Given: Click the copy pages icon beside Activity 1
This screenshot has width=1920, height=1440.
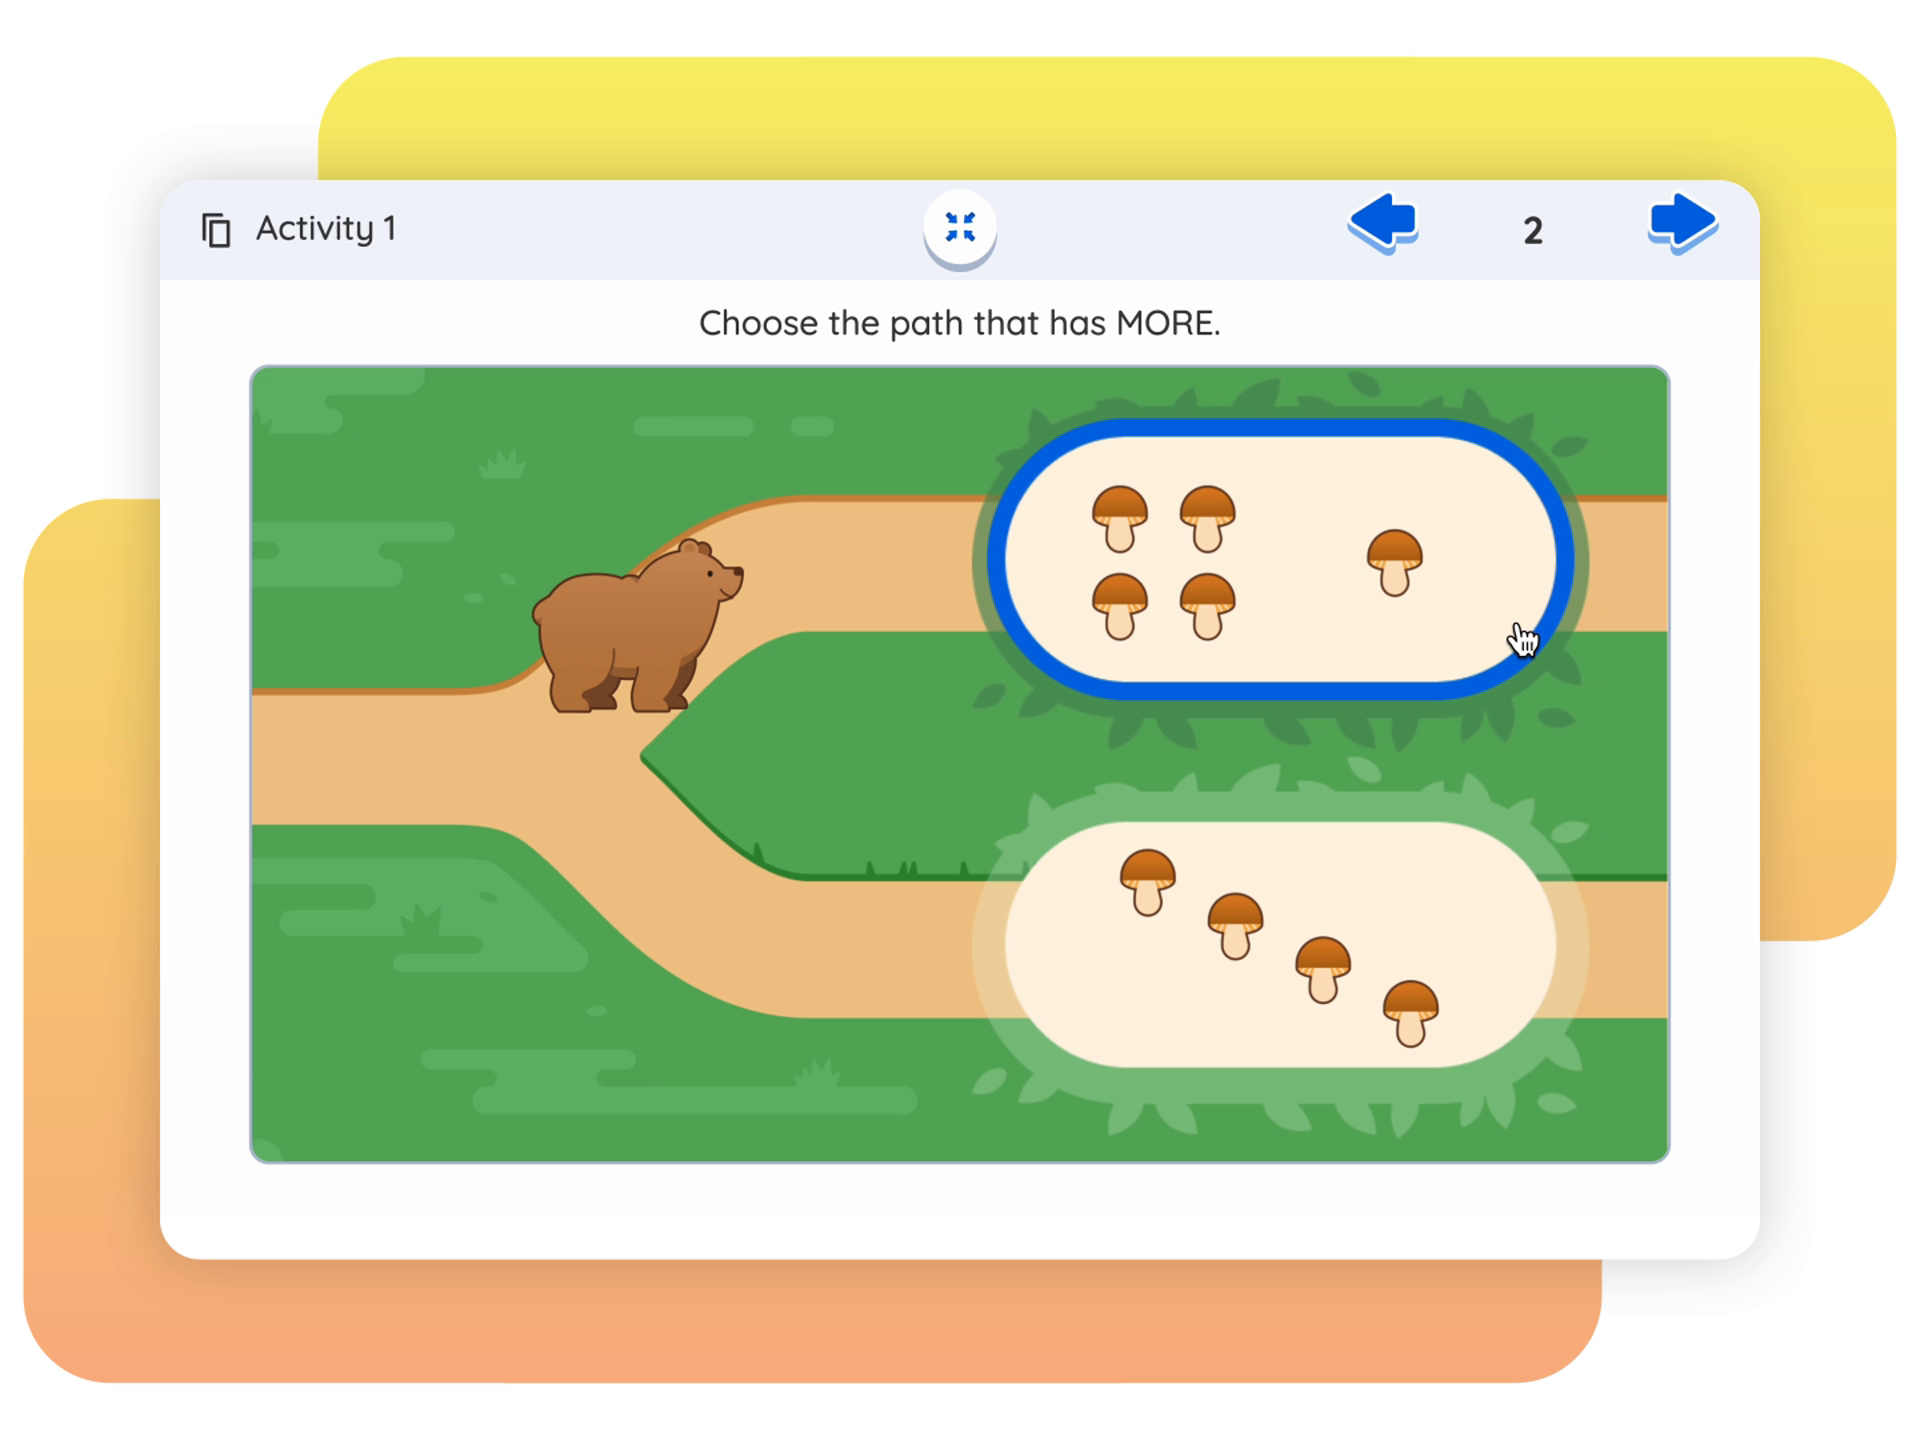Looking at the screenshot, I should pyautogui.click(x=216, y=230).
